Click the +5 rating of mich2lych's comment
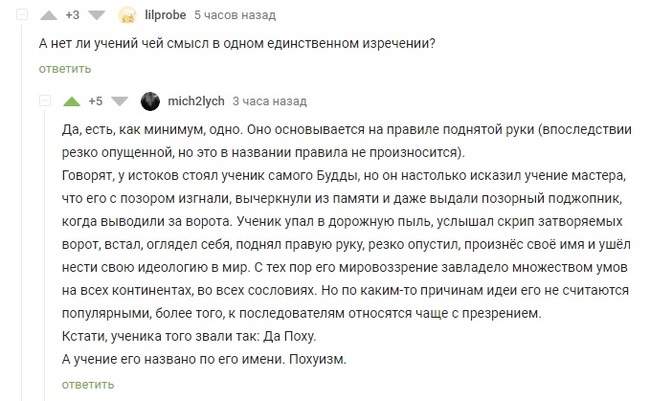Screen dimensions: 650x401 96,101
